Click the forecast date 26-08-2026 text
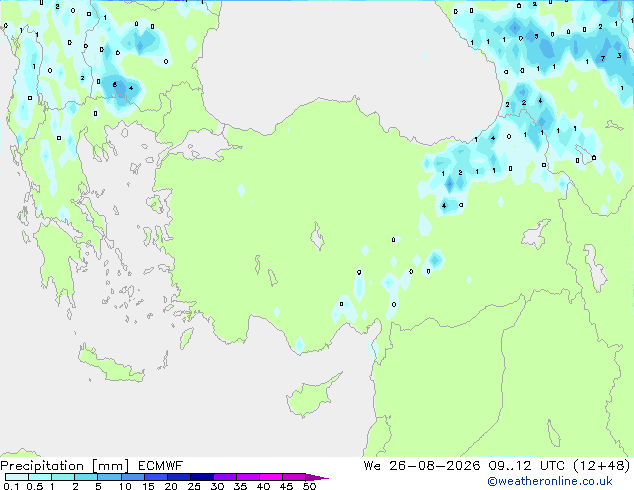Viewport: 634px width, 490px height. coord(435,466)
